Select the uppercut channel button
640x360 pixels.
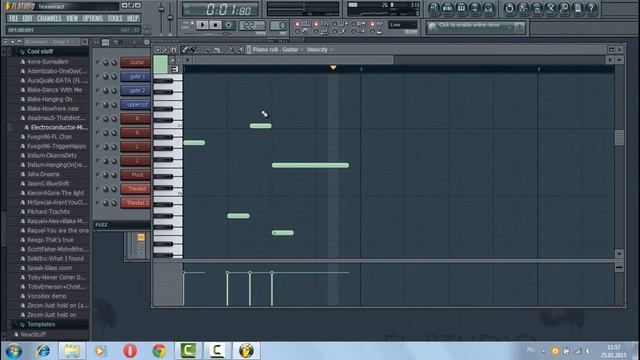coord(136,104)
